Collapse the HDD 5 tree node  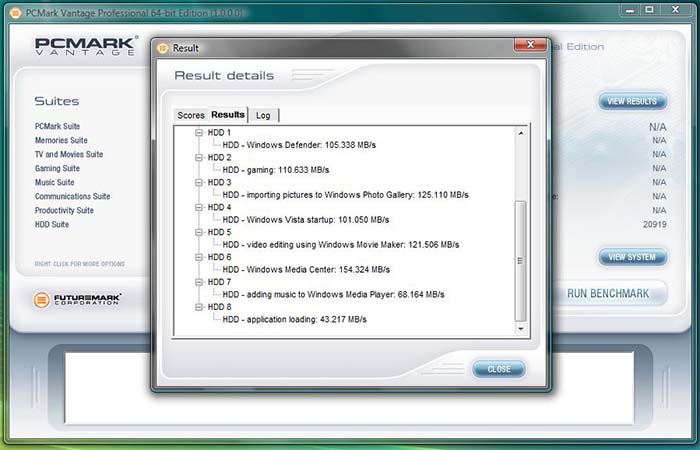click(x=199, y=233)
